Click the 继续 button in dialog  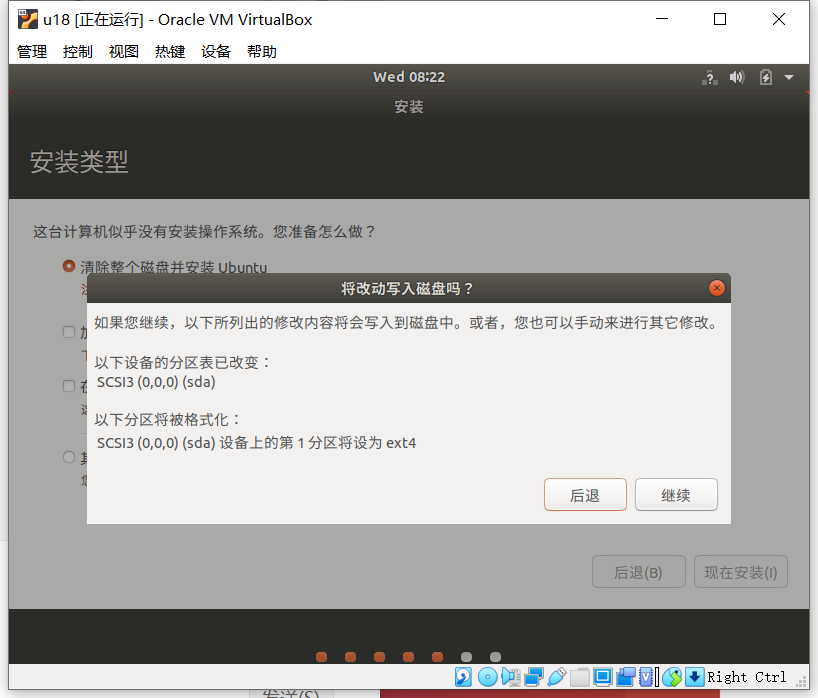click(676, 495)
